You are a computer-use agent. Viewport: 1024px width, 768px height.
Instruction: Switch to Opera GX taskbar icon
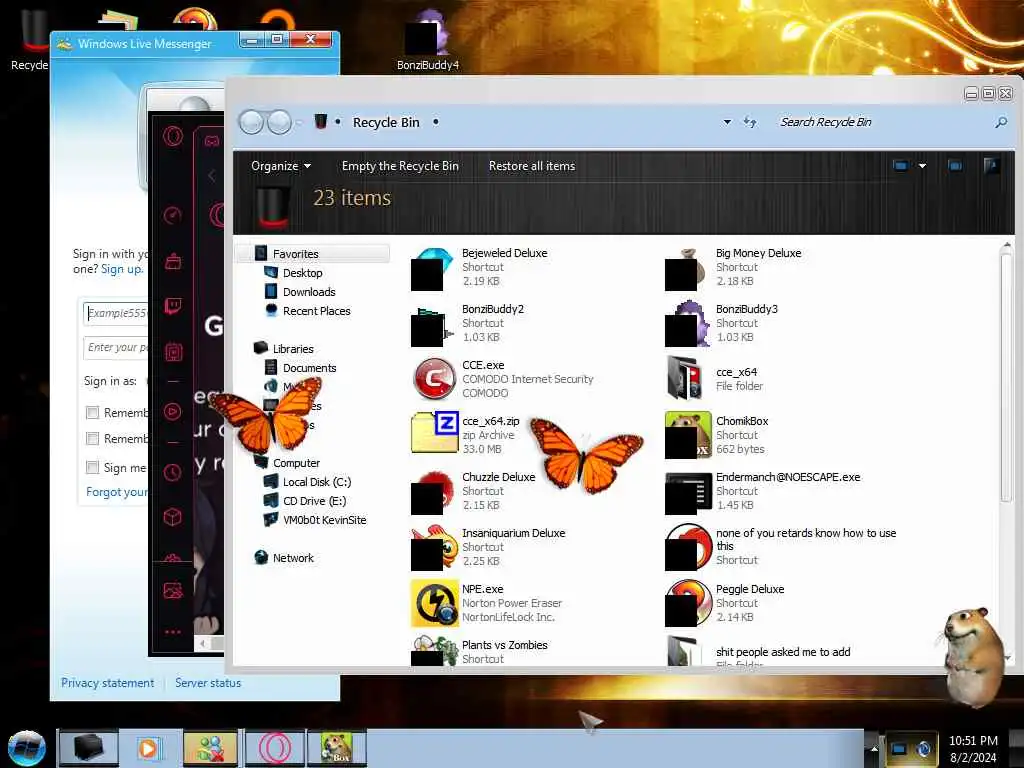275,748
